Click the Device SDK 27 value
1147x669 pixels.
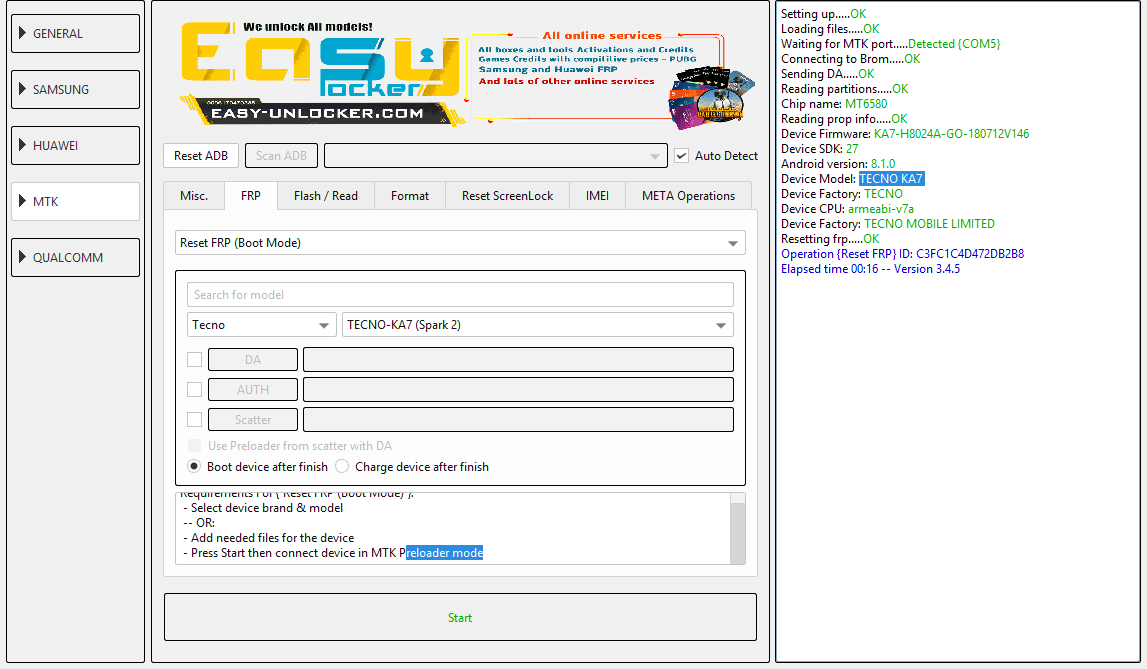852,149
